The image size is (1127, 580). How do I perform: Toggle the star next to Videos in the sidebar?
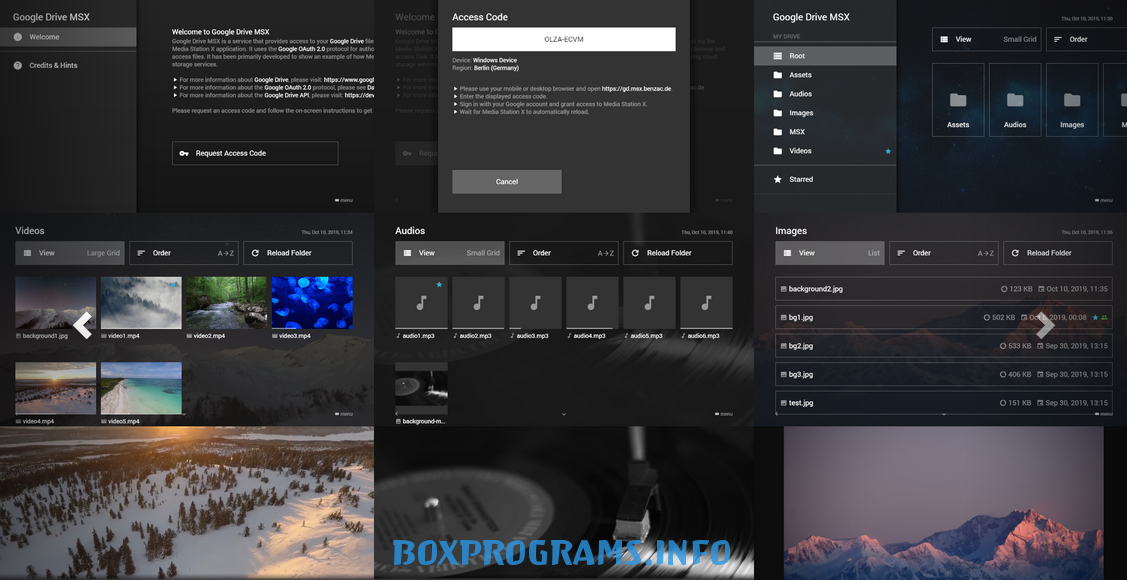pyautogui.click(x=887, y=151)
